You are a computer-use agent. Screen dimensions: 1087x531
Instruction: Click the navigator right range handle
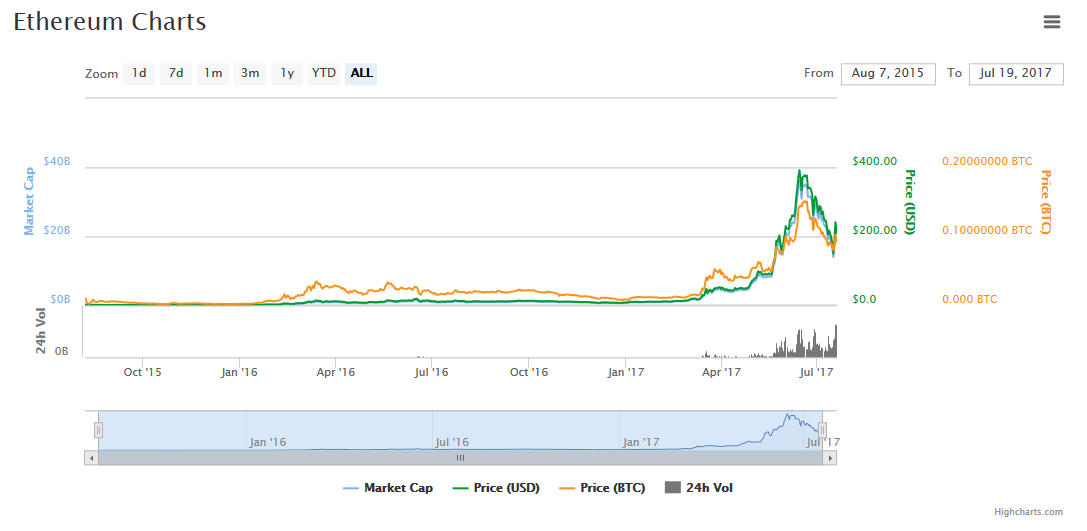822,430
